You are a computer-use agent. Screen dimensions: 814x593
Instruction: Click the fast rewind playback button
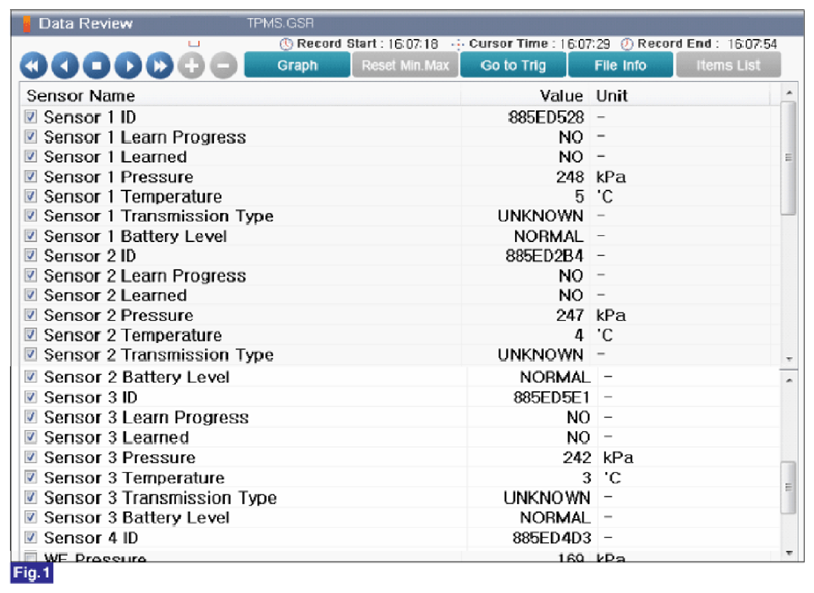pyautogui.click(x=34, y=66)
